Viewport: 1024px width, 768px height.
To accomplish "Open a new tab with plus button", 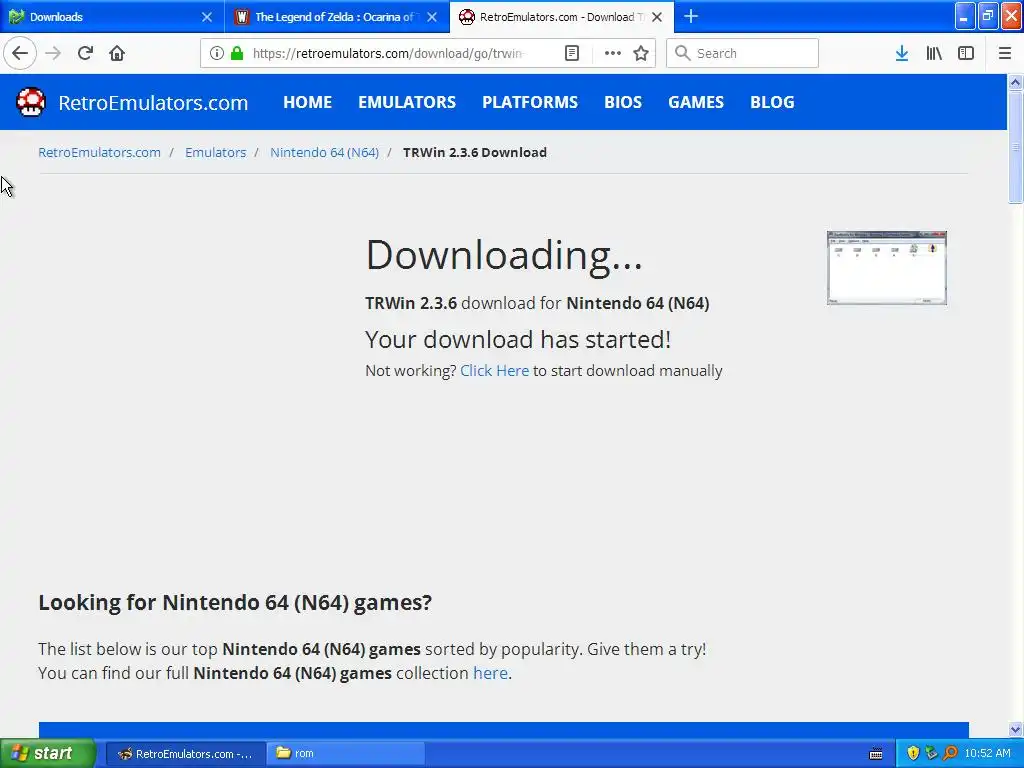I will pyautogui.click(x=691, y=16).
